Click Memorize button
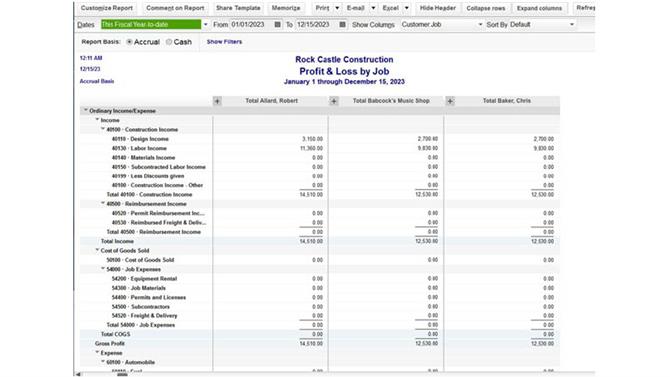 286,8
